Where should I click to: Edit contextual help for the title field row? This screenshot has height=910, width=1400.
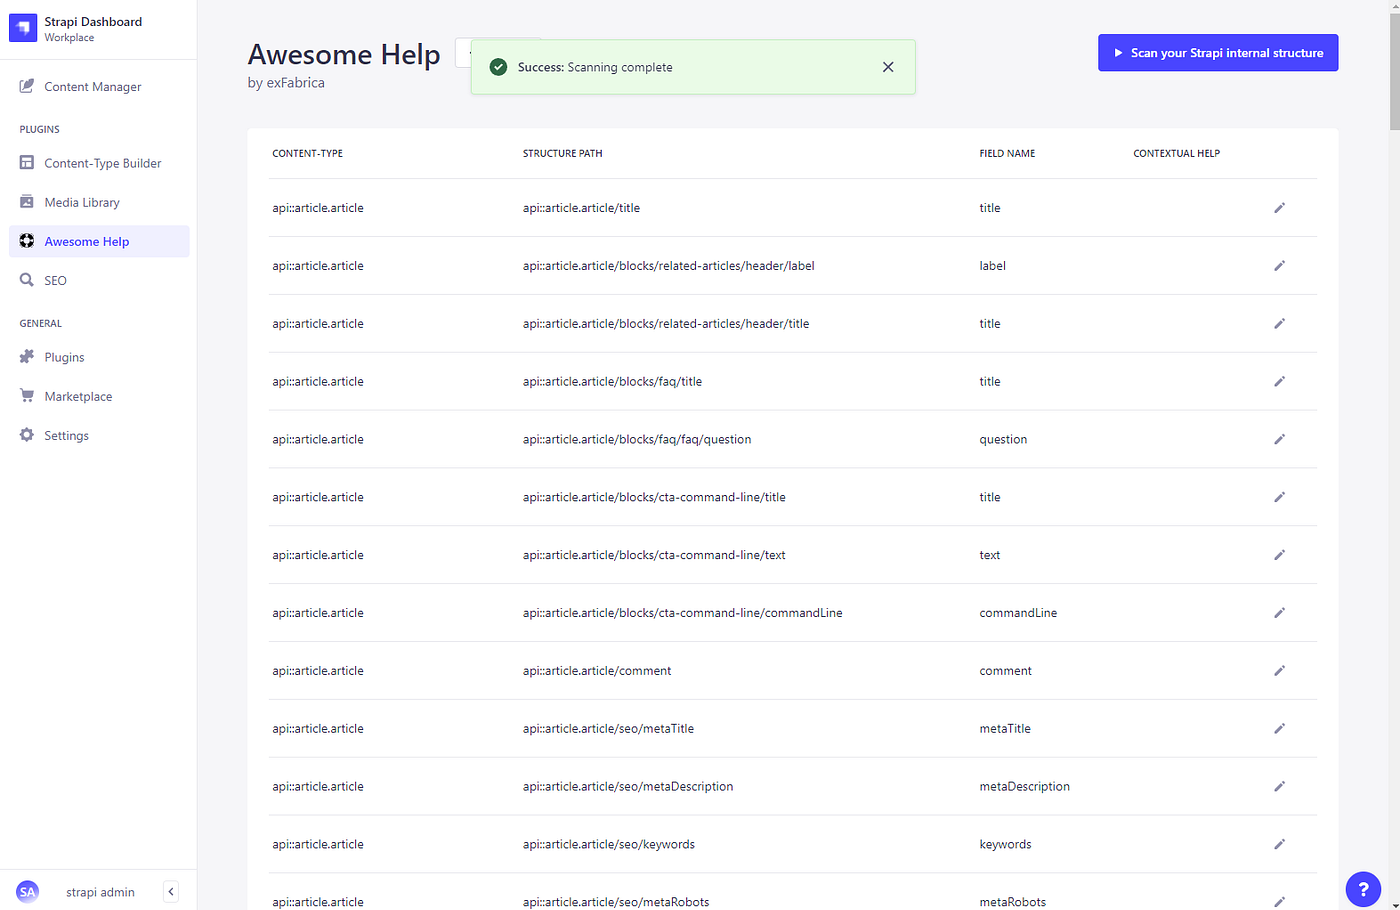tap(1280, 207)
